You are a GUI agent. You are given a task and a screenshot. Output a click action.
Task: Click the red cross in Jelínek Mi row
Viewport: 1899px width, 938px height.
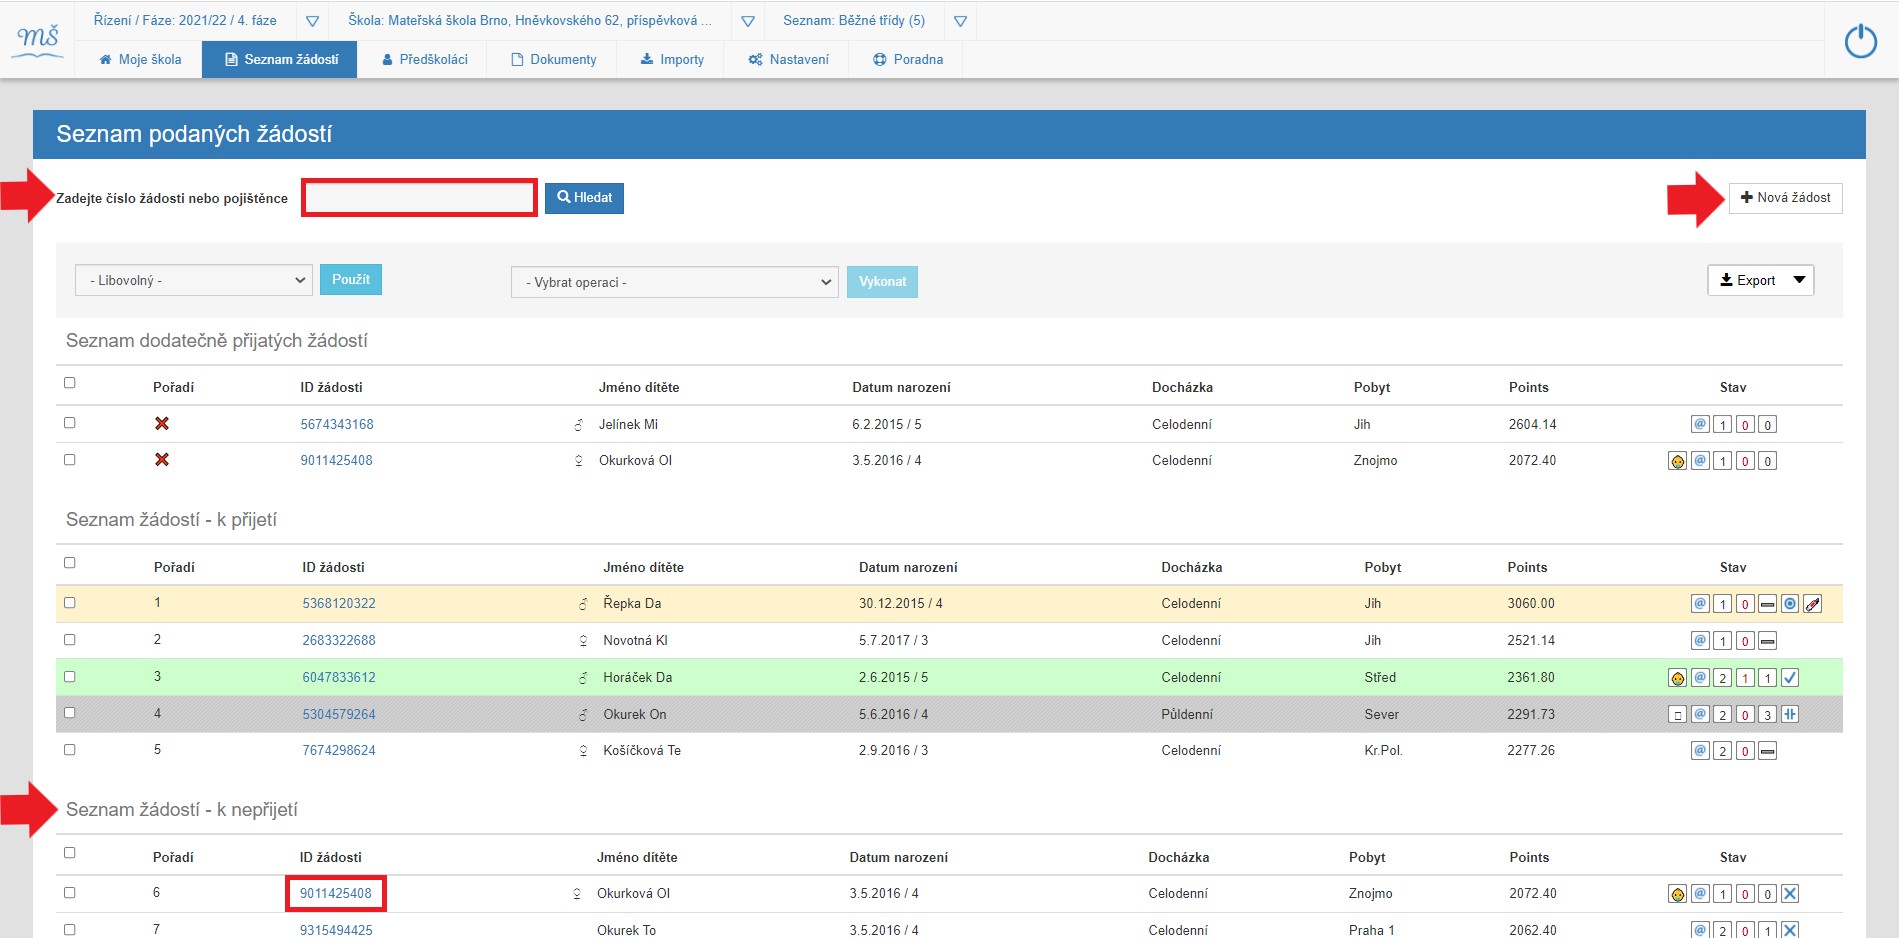tap(162, 424)
